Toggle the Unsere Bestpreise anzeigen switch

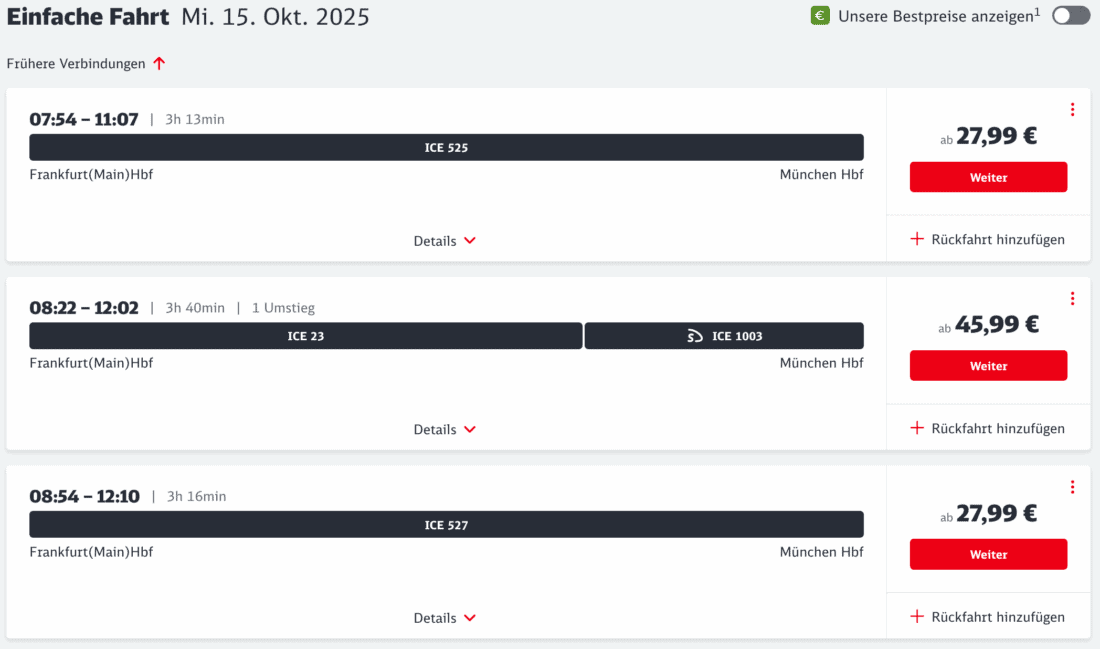1071,16
